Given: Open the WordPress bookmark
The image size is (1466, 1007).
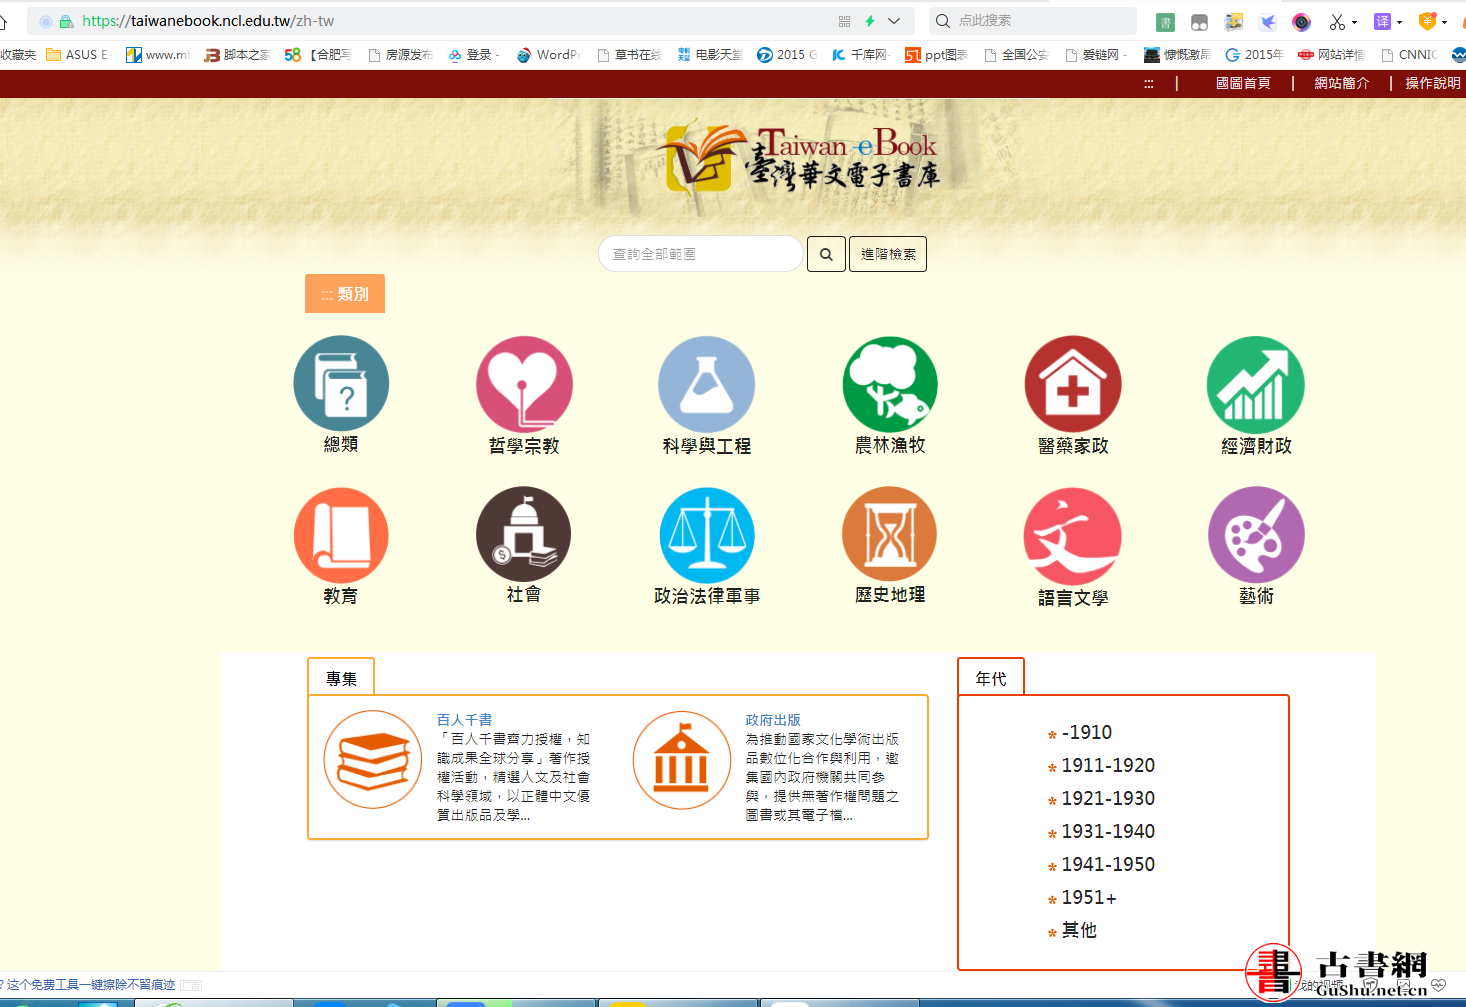Looking at the screenshot, I should pyautogui.click(x=548, y=55).
